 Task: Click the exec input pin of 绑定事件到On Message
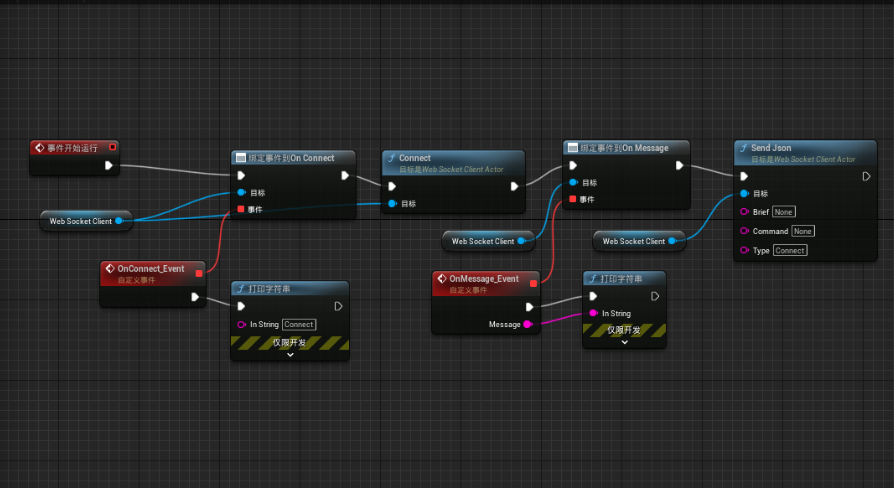pos(573,165)
